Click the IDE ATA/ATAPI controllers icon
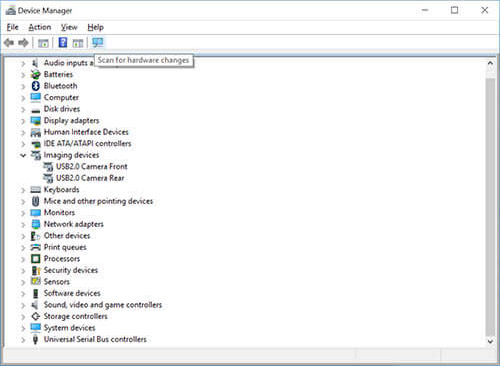Image resolution: width=500 pixels, height=366 pixels. click(x=36, y=144)
